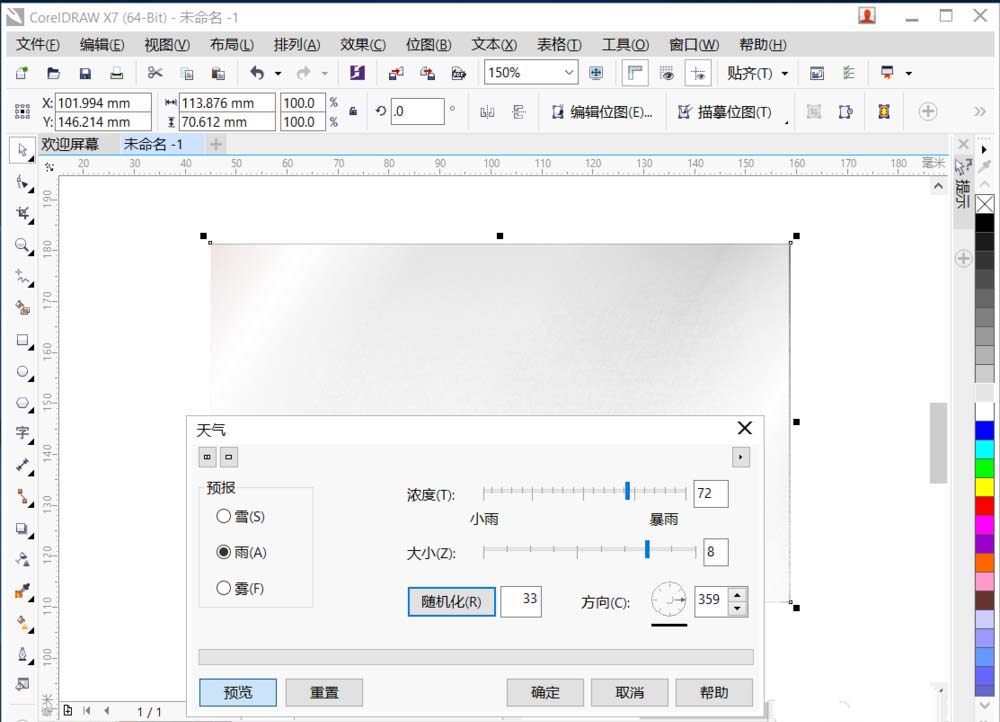Select the 雨 radio button

[x=224, y=553]
